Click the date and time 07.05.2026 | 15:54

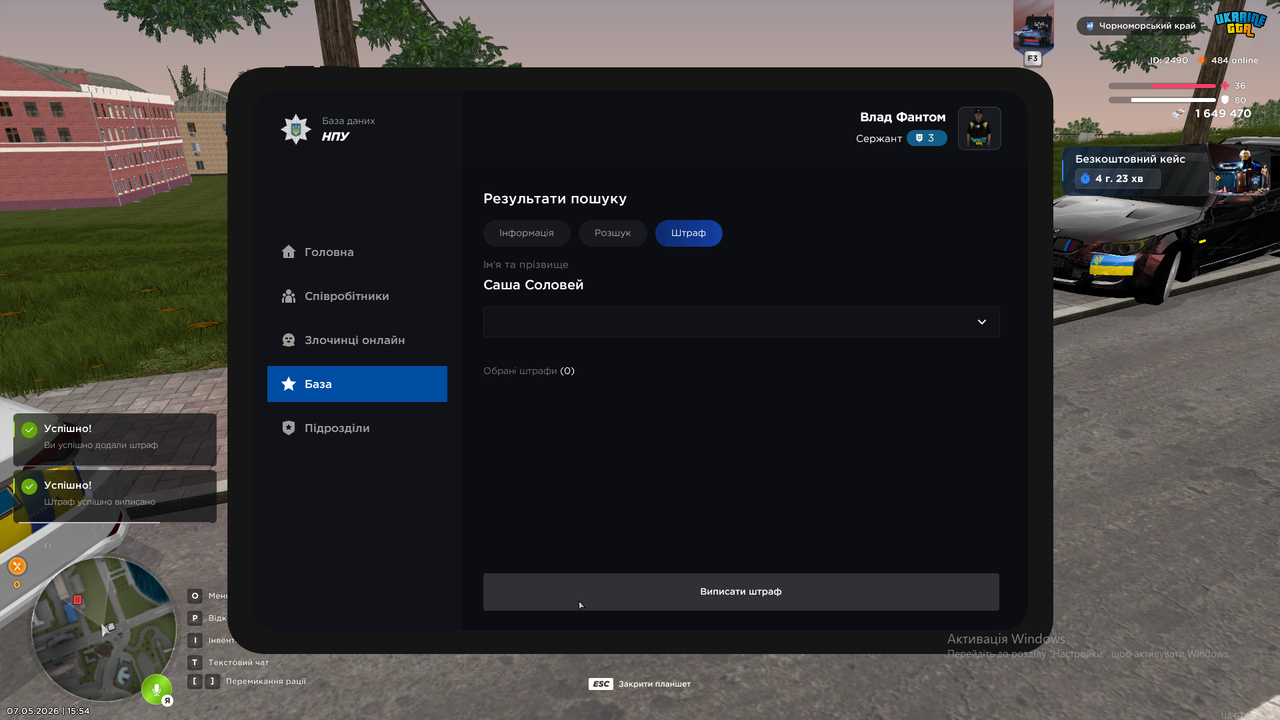click(x=48, y=711)
